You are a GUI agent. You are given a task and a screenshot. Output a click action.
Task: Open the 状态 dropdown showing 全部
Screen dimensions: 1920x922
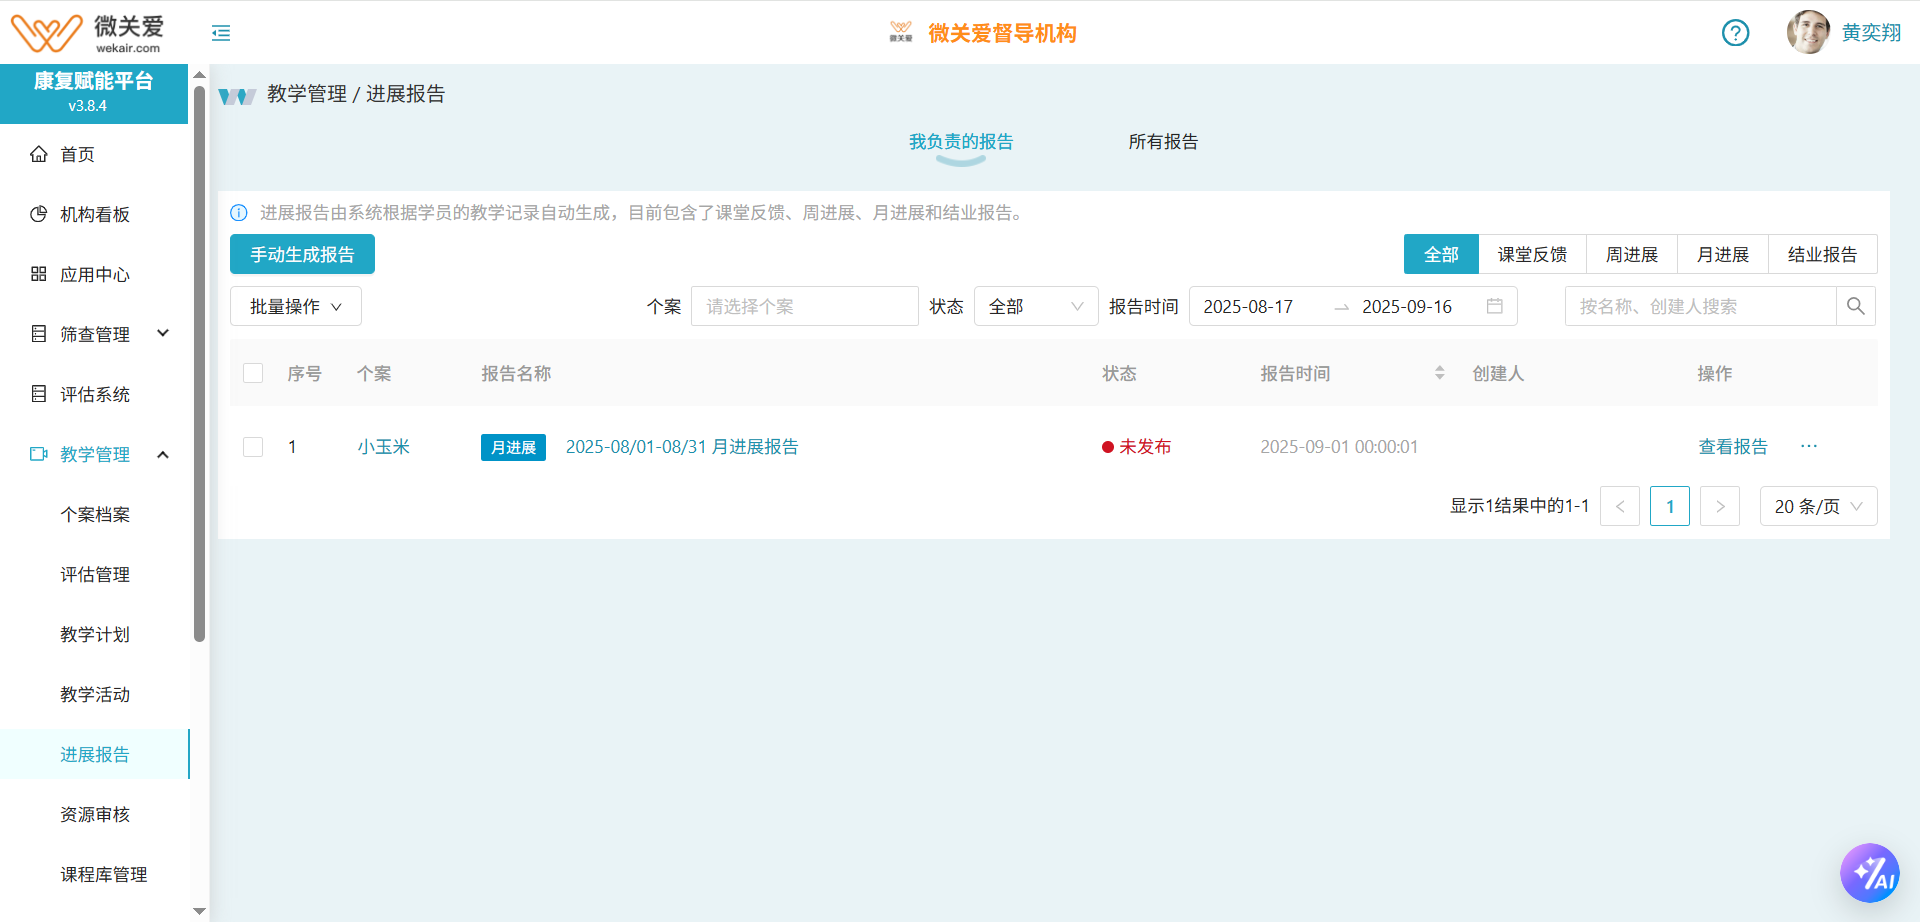click(x=1035, y=306)
